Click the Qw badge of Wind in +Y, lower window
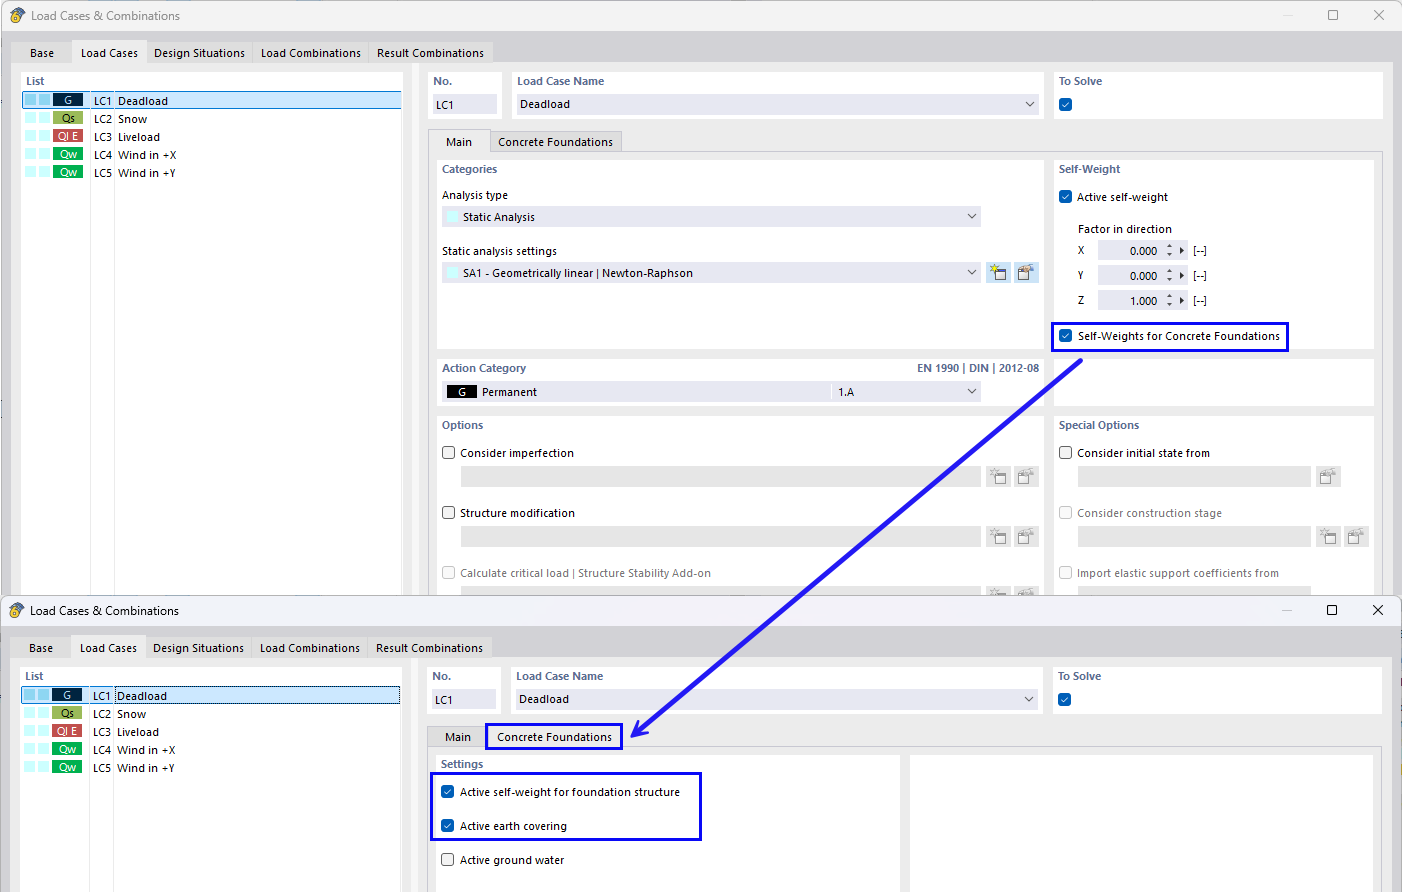 click(67, 768)
